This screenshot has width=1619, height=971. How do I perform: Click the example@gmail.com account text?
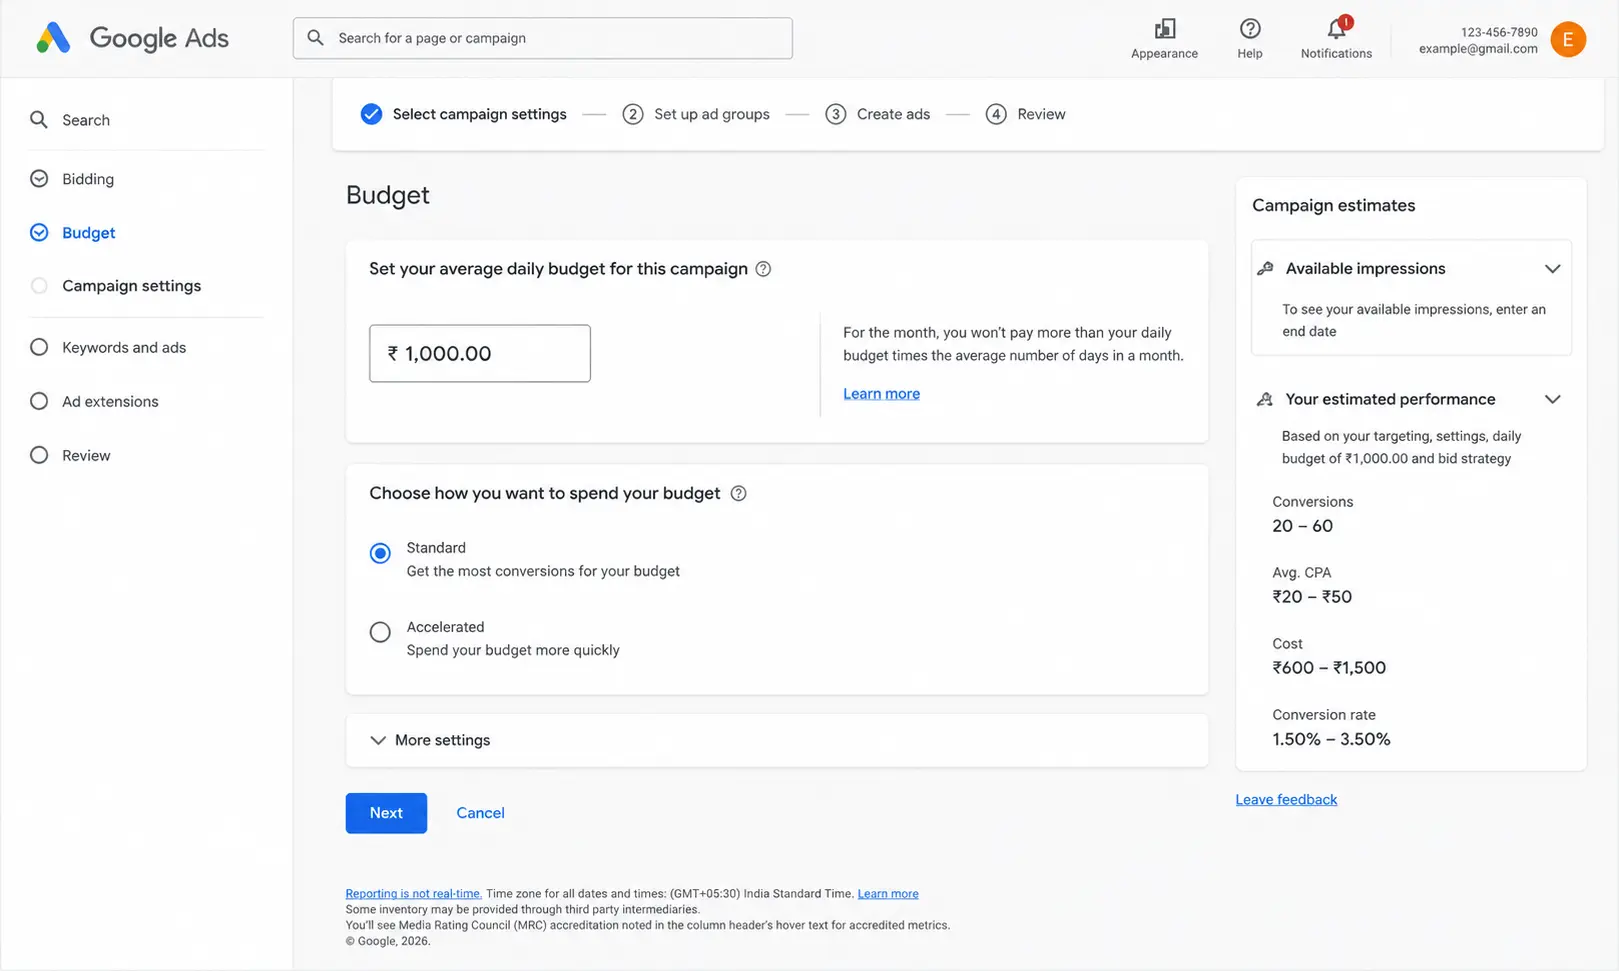point(1478,49)
